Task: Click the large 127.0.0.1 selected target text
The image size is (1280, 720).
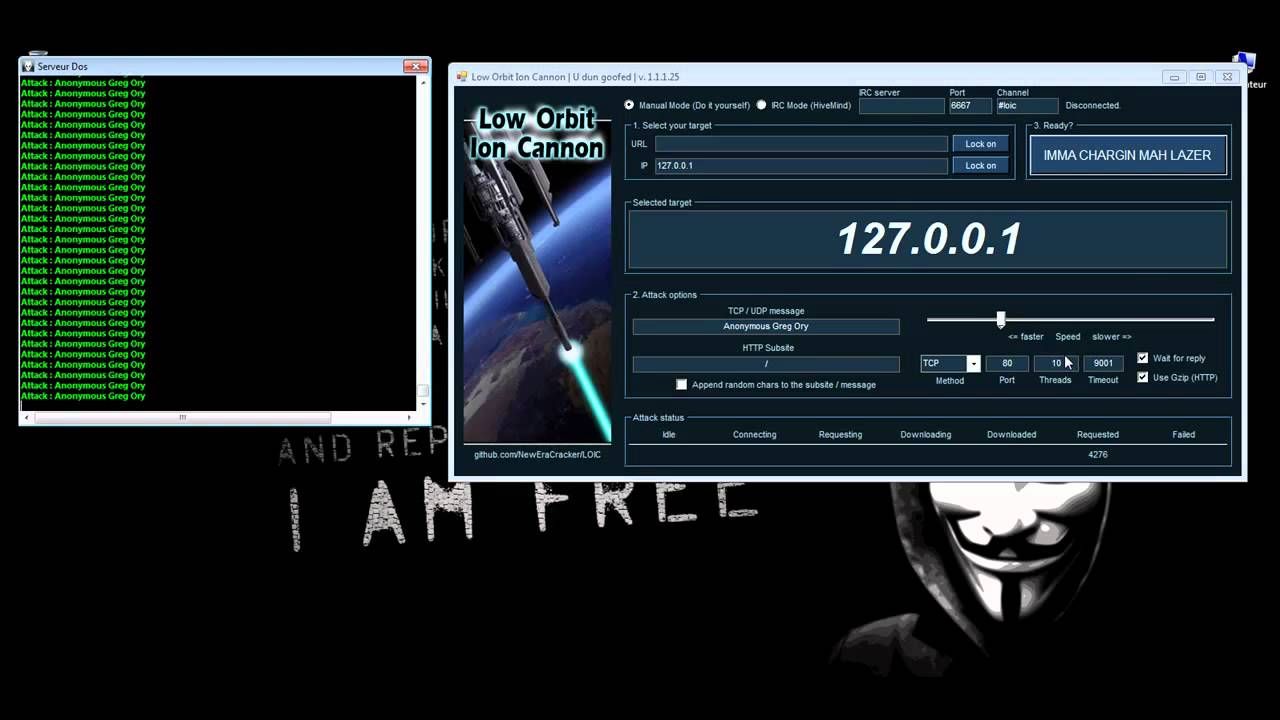Action: click(929, 239)
